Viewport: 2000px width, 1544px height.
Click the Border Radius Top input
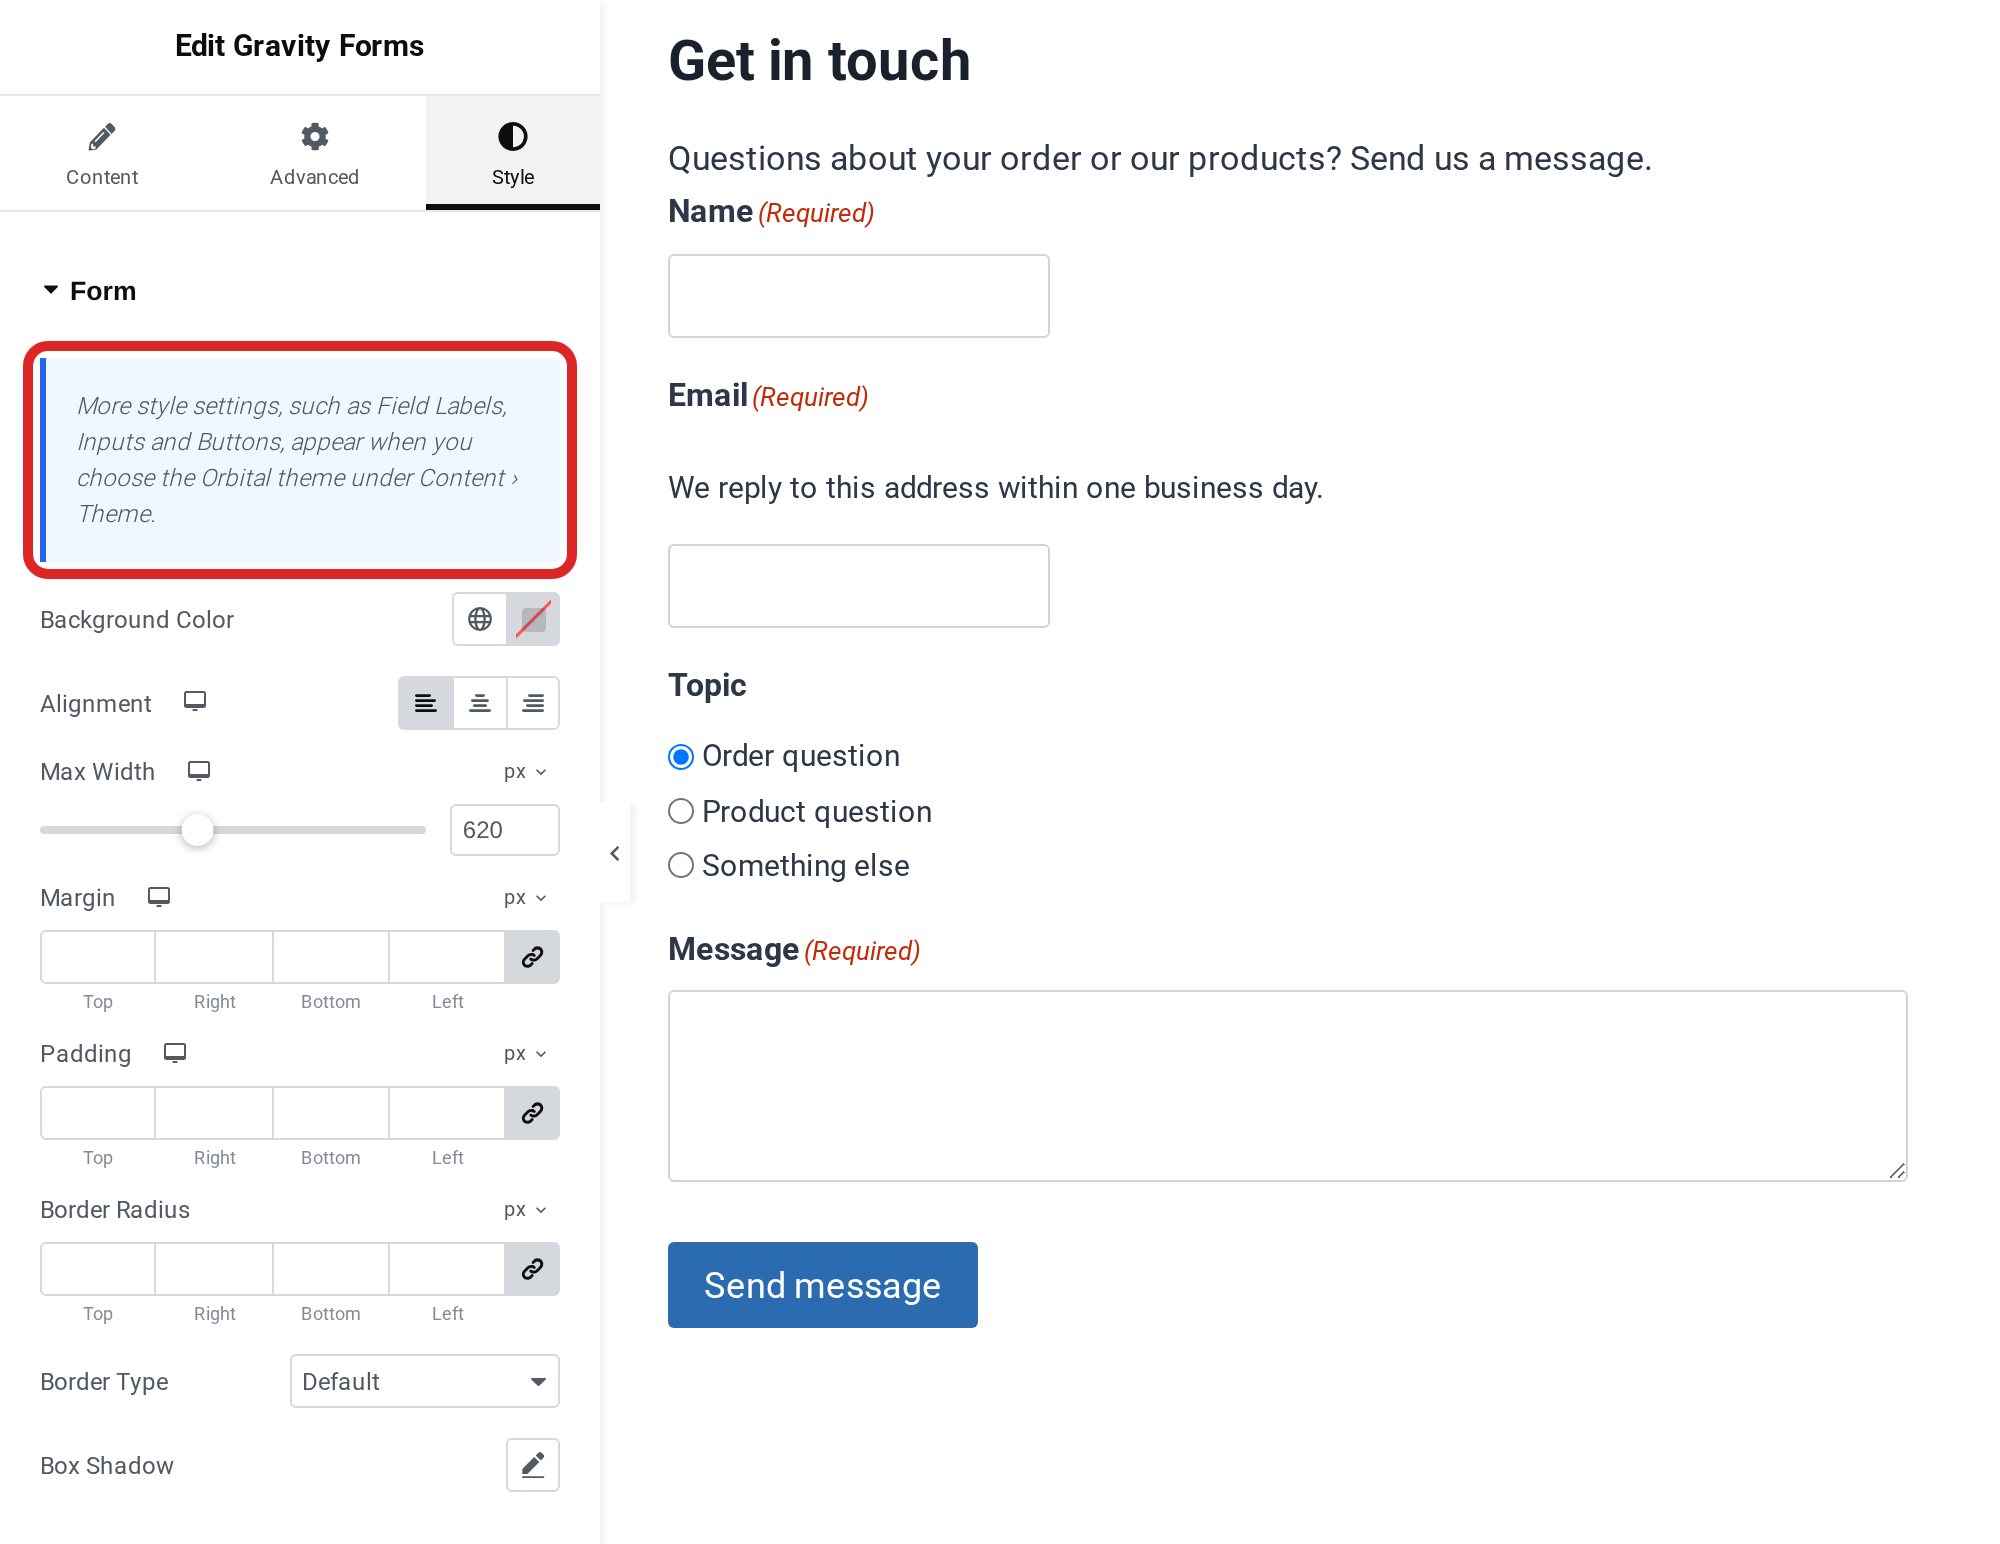pyautogui.click(x=98, y=1269)
